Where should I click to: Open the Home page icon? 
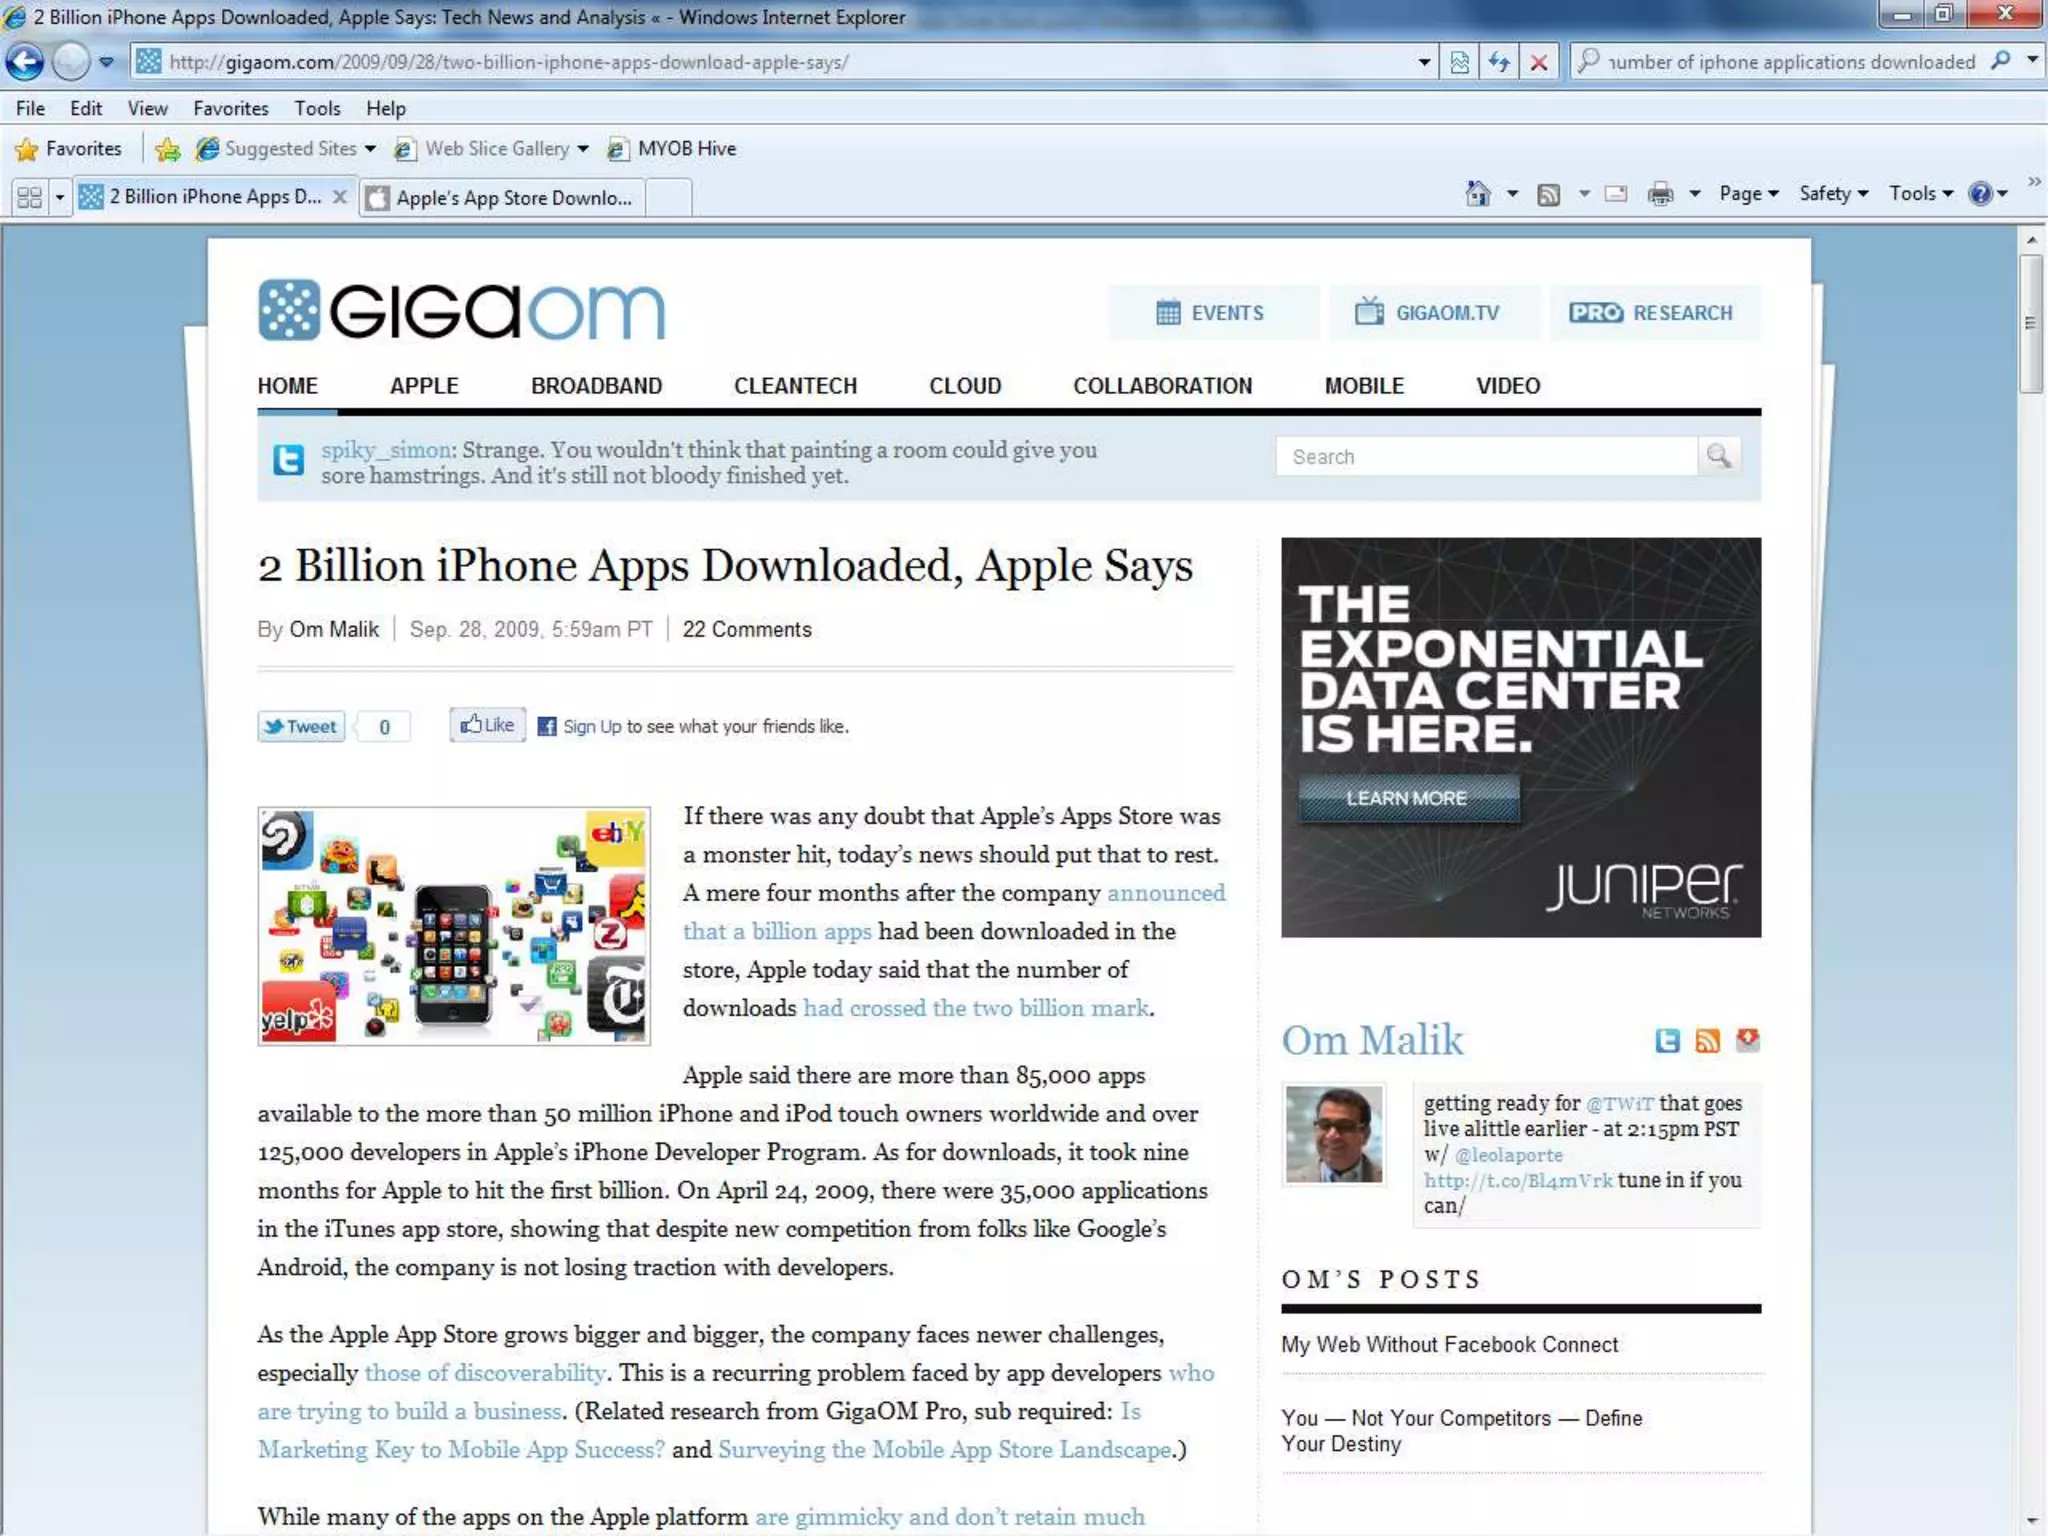point(1477,193)
